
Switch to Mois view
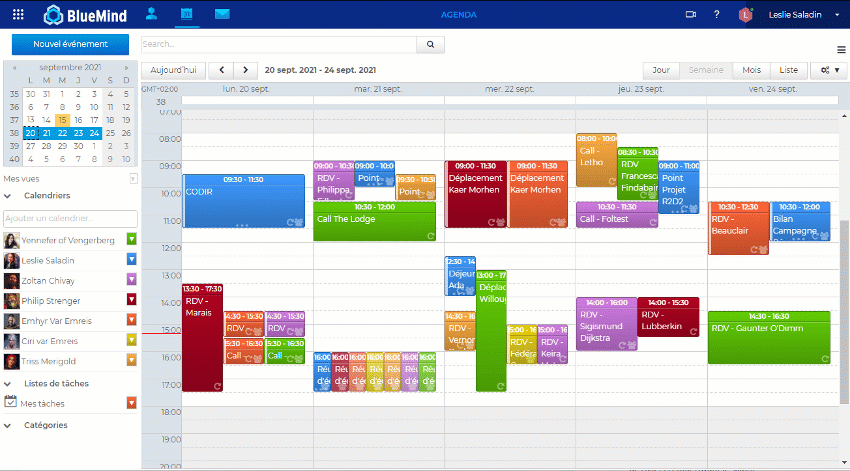[x=750, y=70]
